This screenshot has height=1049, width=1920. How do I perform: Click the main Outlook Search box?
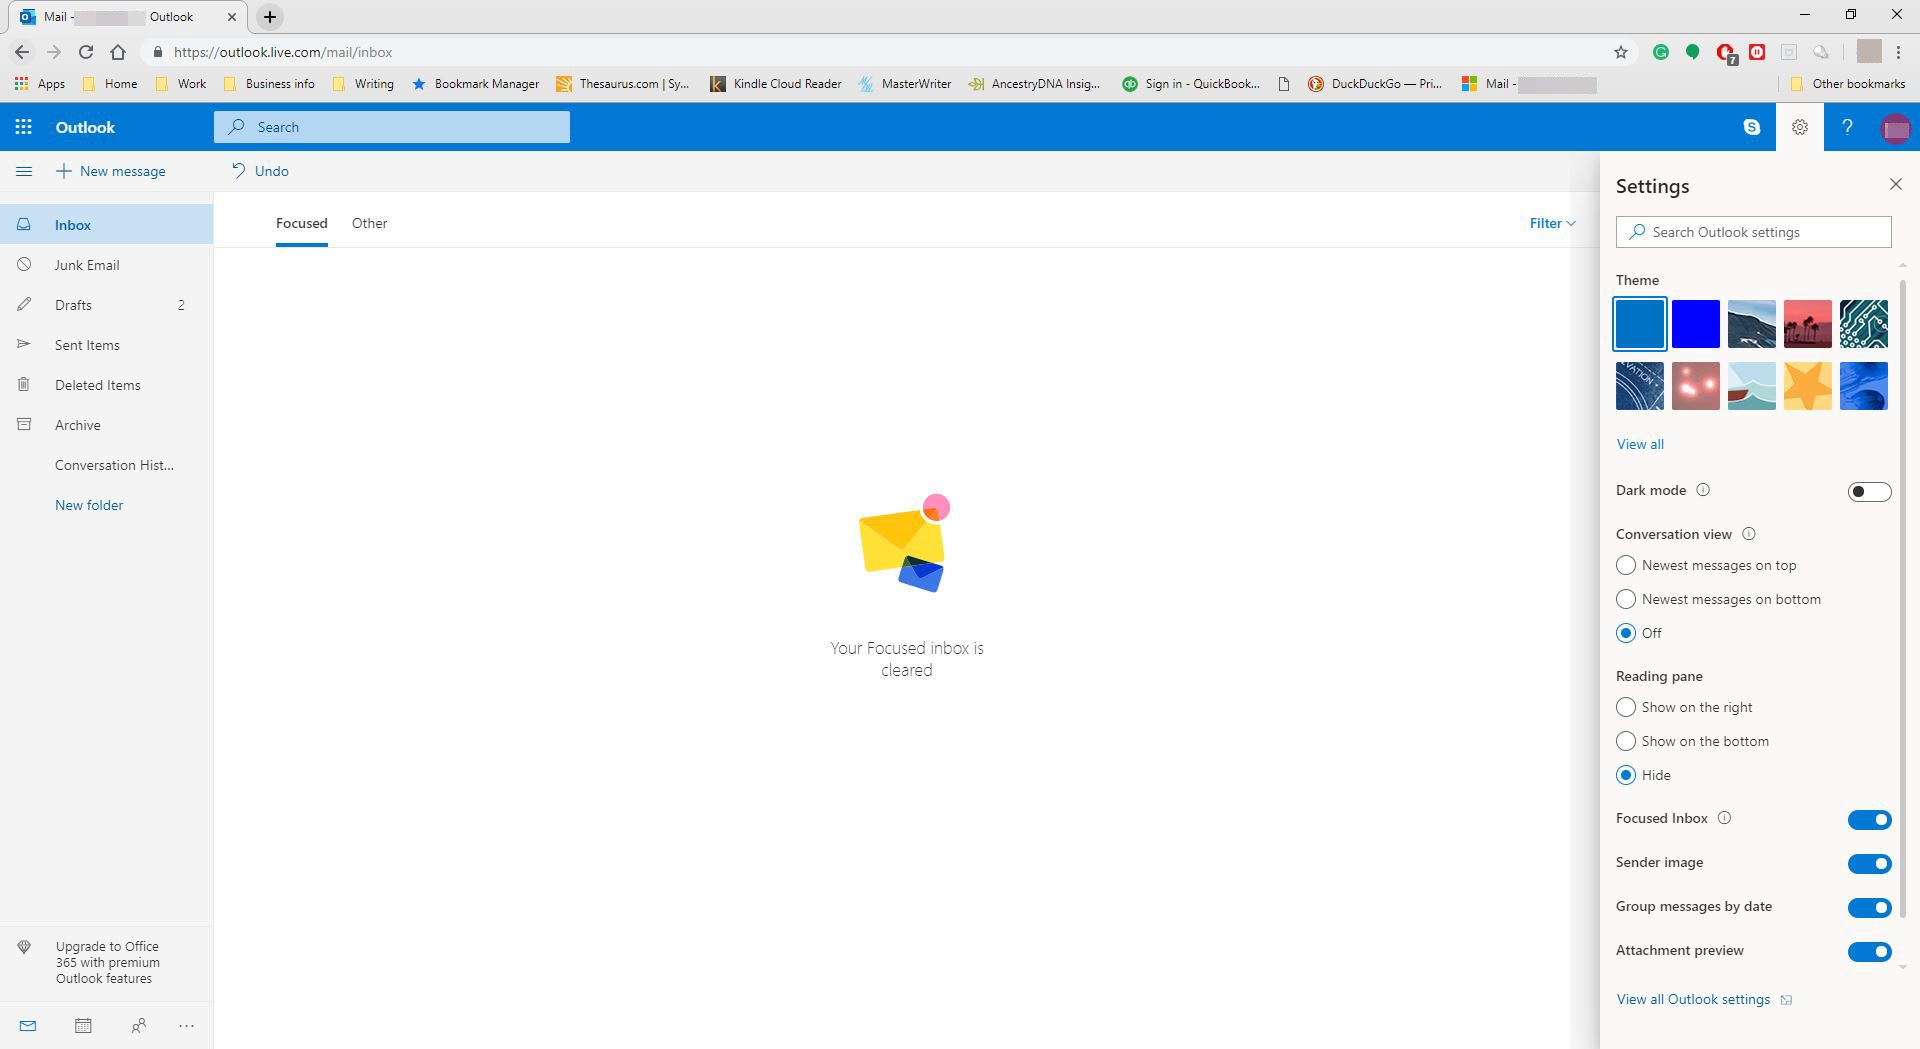(x=391, y=127)
